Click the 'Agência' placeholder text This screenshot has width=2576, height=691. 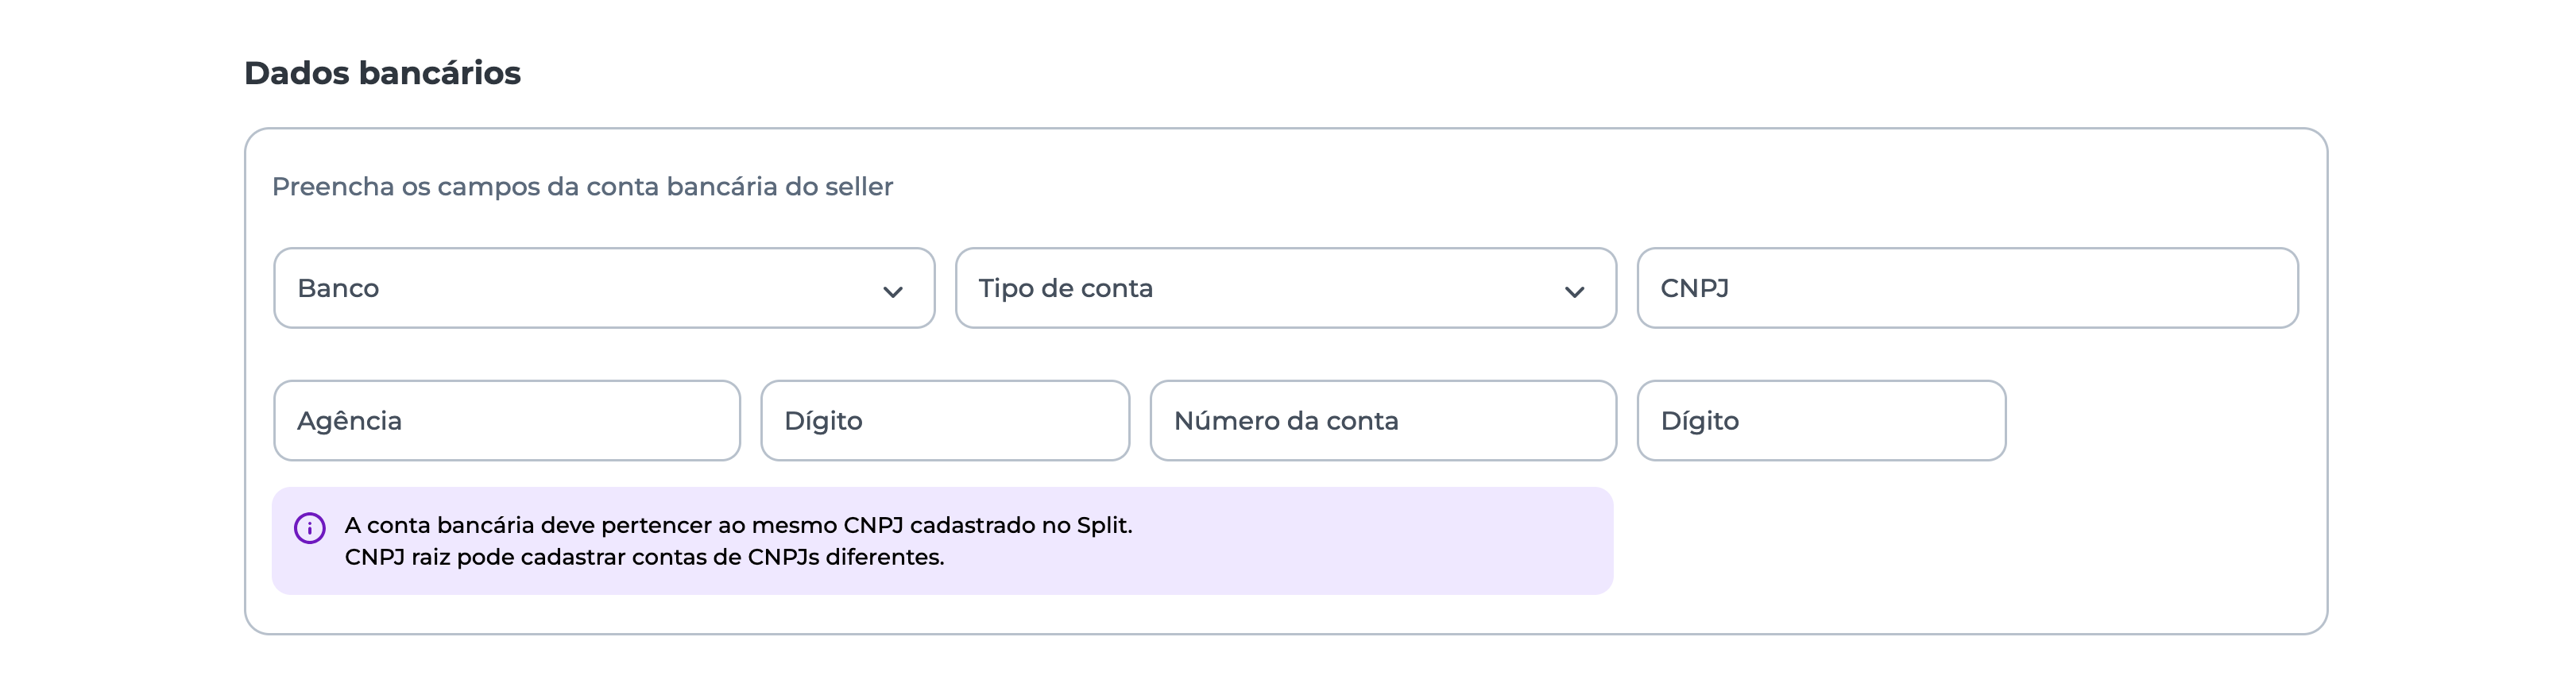click(x=349, y=421)
